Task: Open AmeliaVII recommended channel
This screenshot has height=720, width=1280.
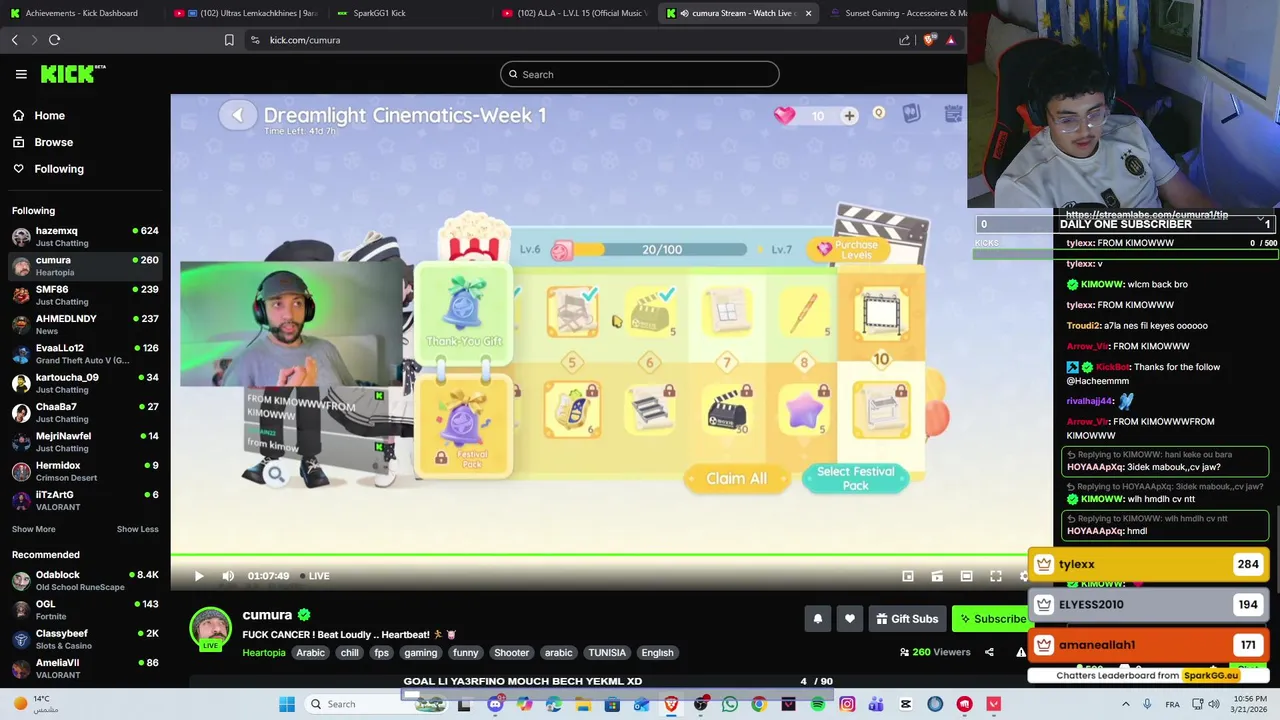Action: tap(85, 668)
